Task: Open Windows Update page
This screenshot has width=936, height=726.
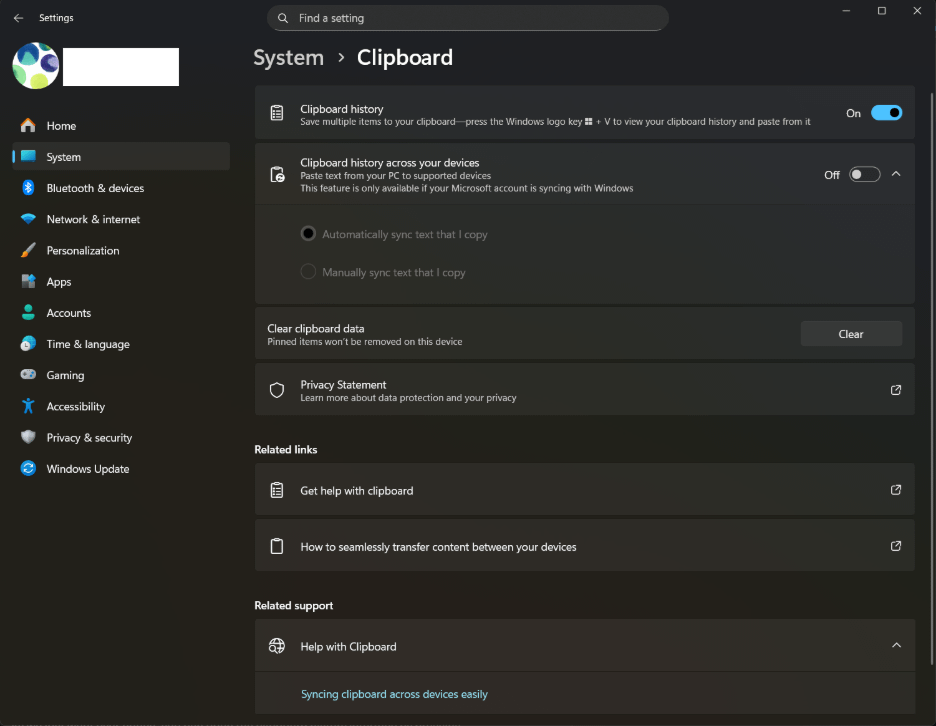Action: point(121,468)
